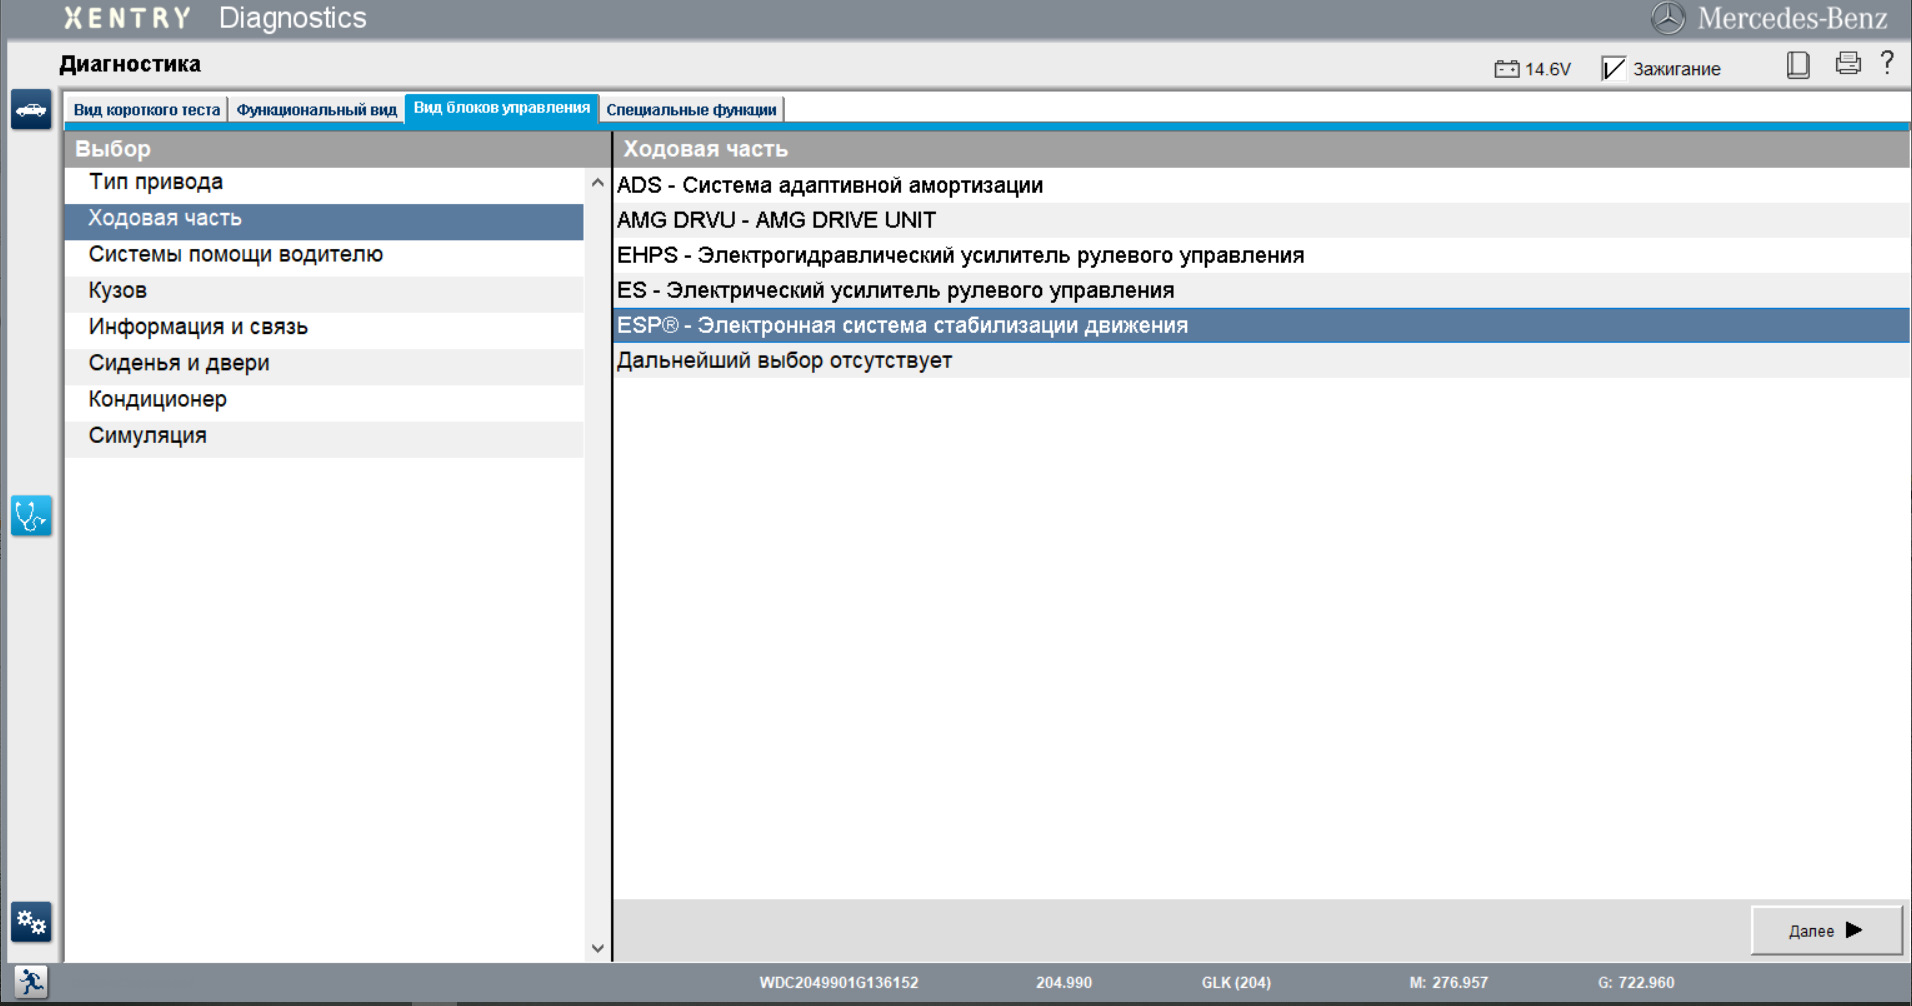1912x1006 pixels.
Task: Select the stethoscope diagnosis icon
Action: (x=31, y=516)
